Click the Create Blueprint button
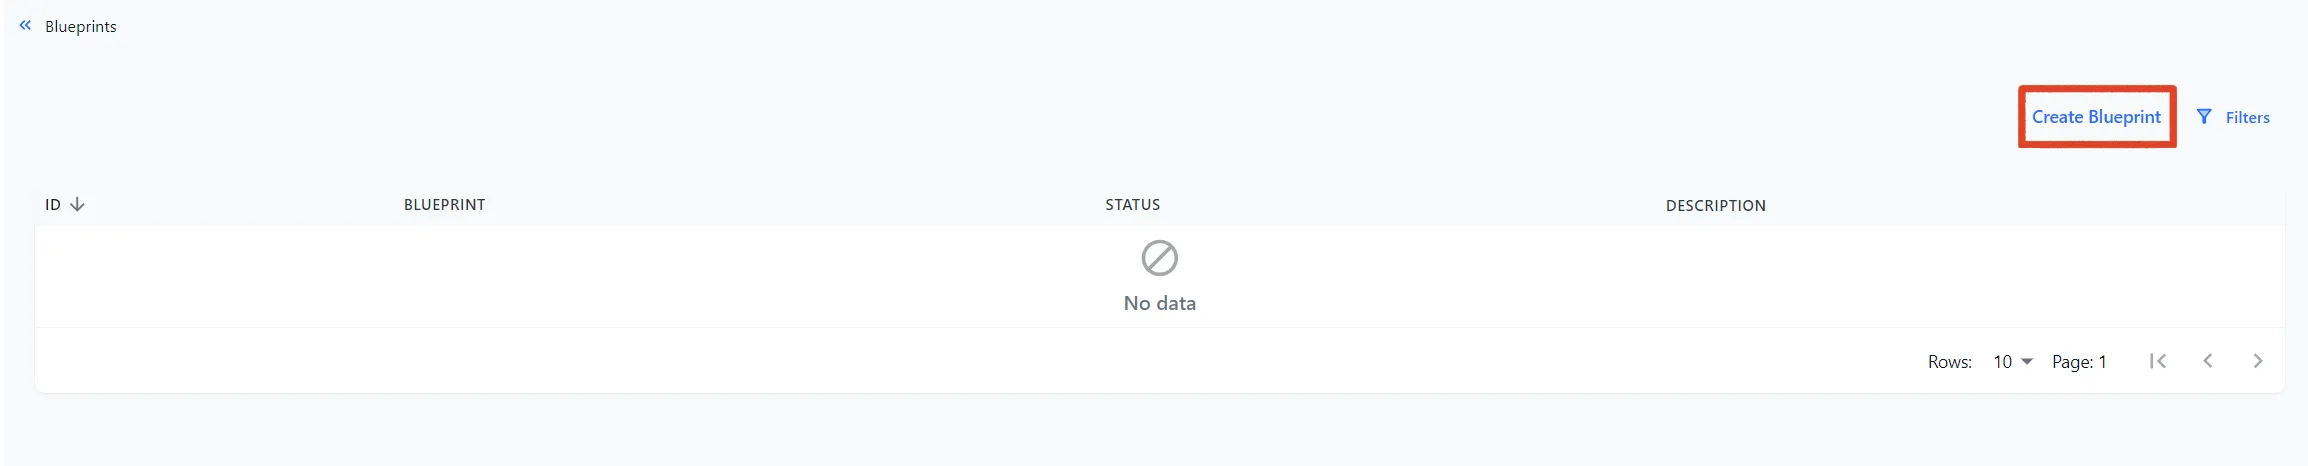The image size is (2308, 466). click(x=2096, y=117)
